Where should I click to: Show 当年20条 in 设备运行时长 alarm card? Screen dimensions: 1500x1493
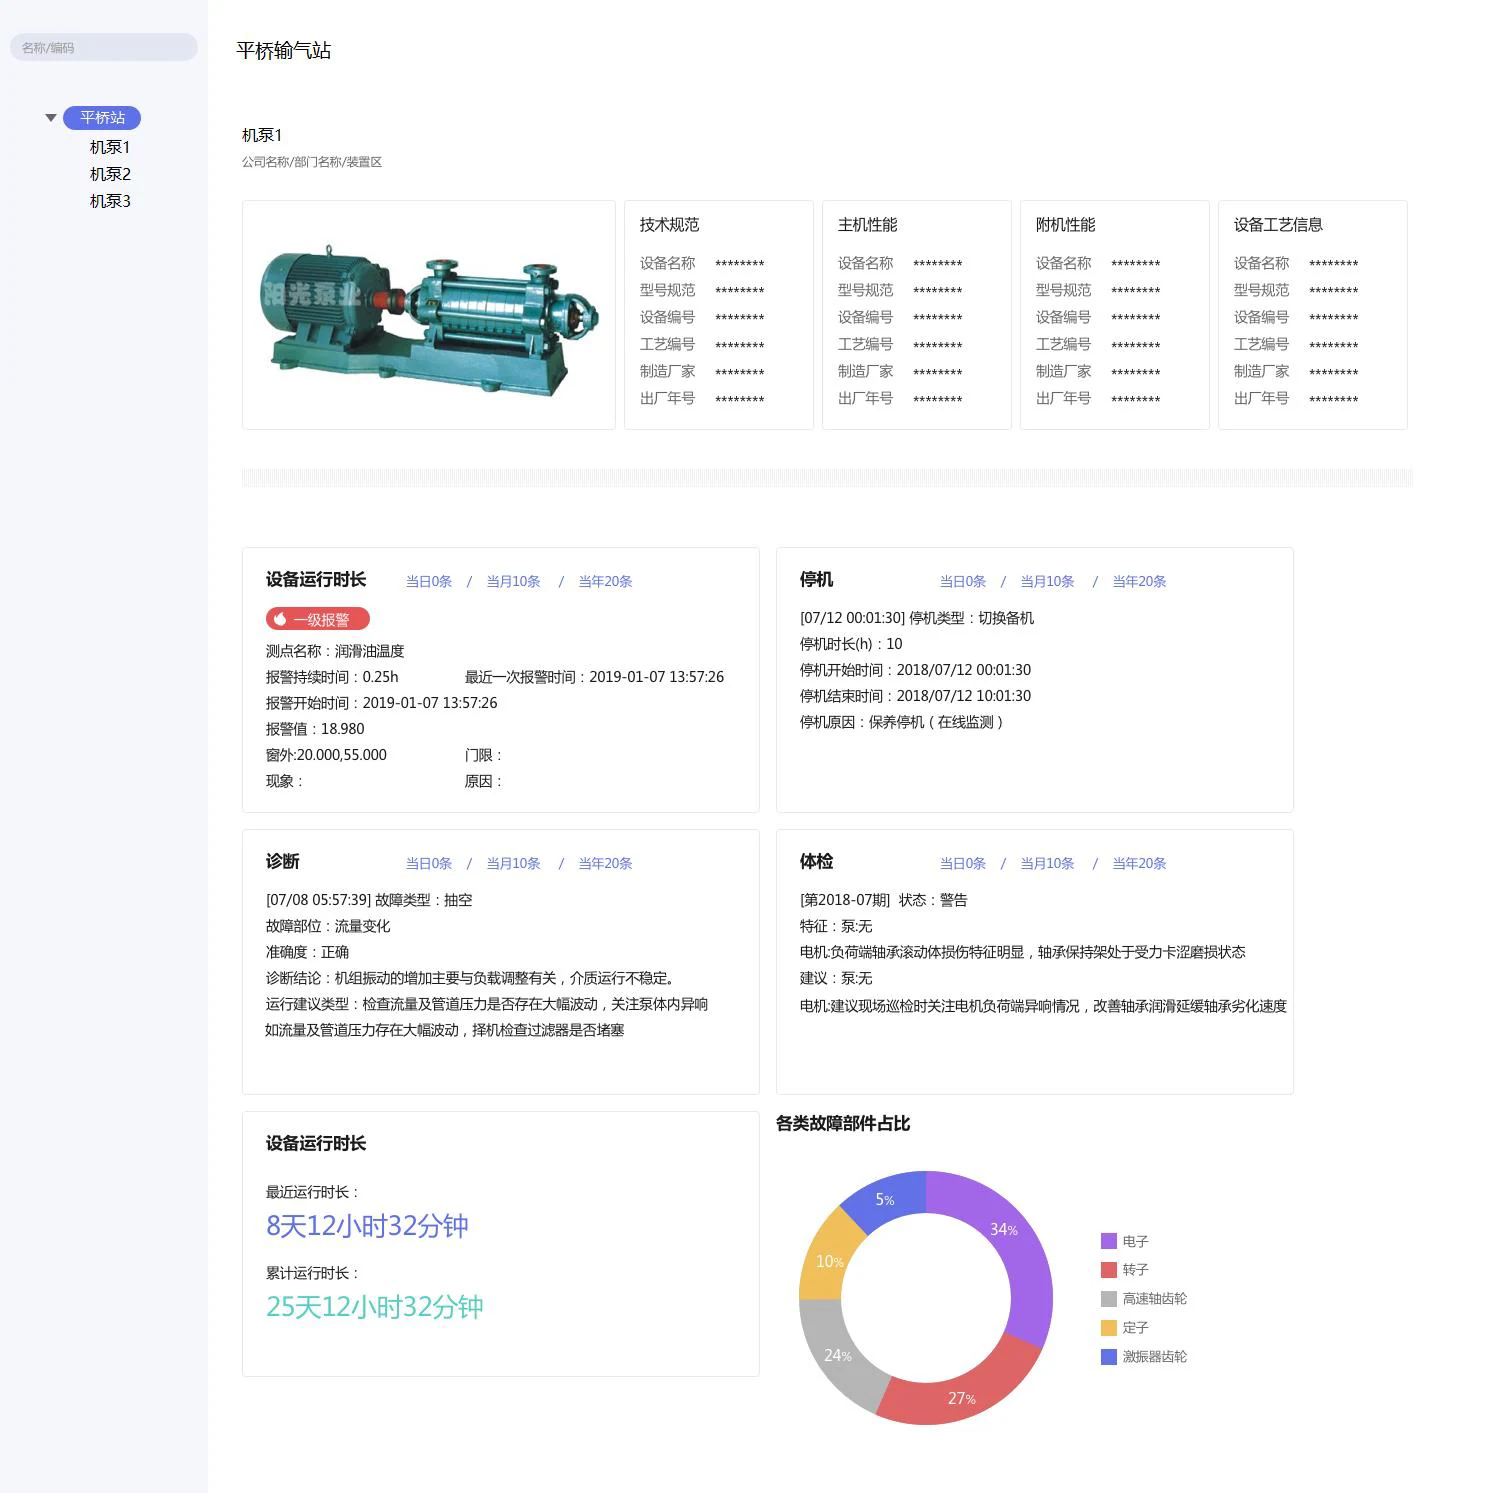point(605,581)
